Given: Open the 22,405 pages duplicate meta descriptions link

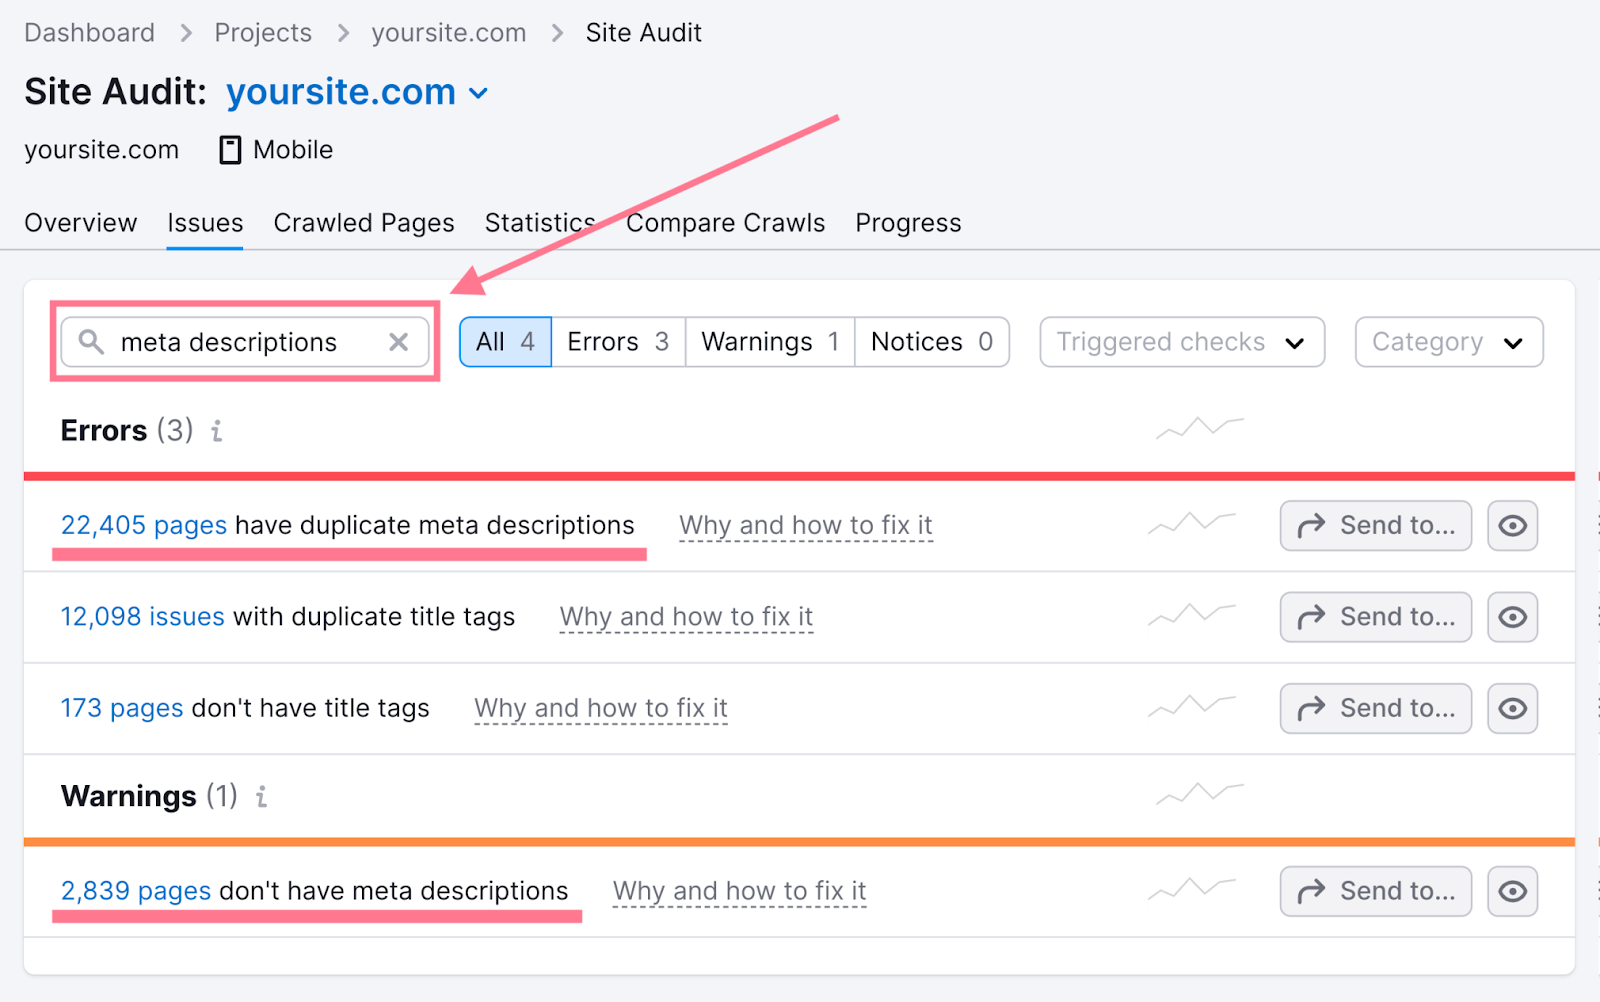Looking at the screenshot, I should (142, 525).
